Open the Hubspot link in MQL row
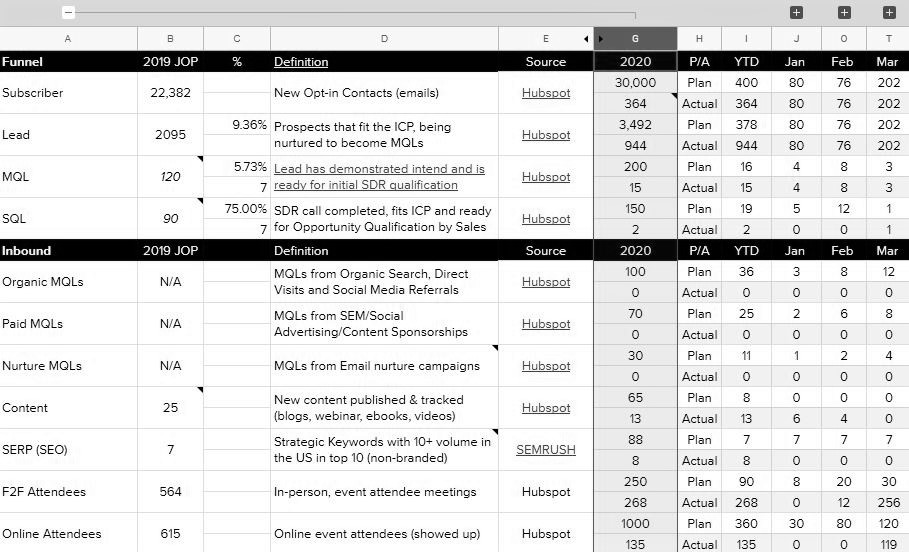Screen dimensions: 909x552 (546, 177)
